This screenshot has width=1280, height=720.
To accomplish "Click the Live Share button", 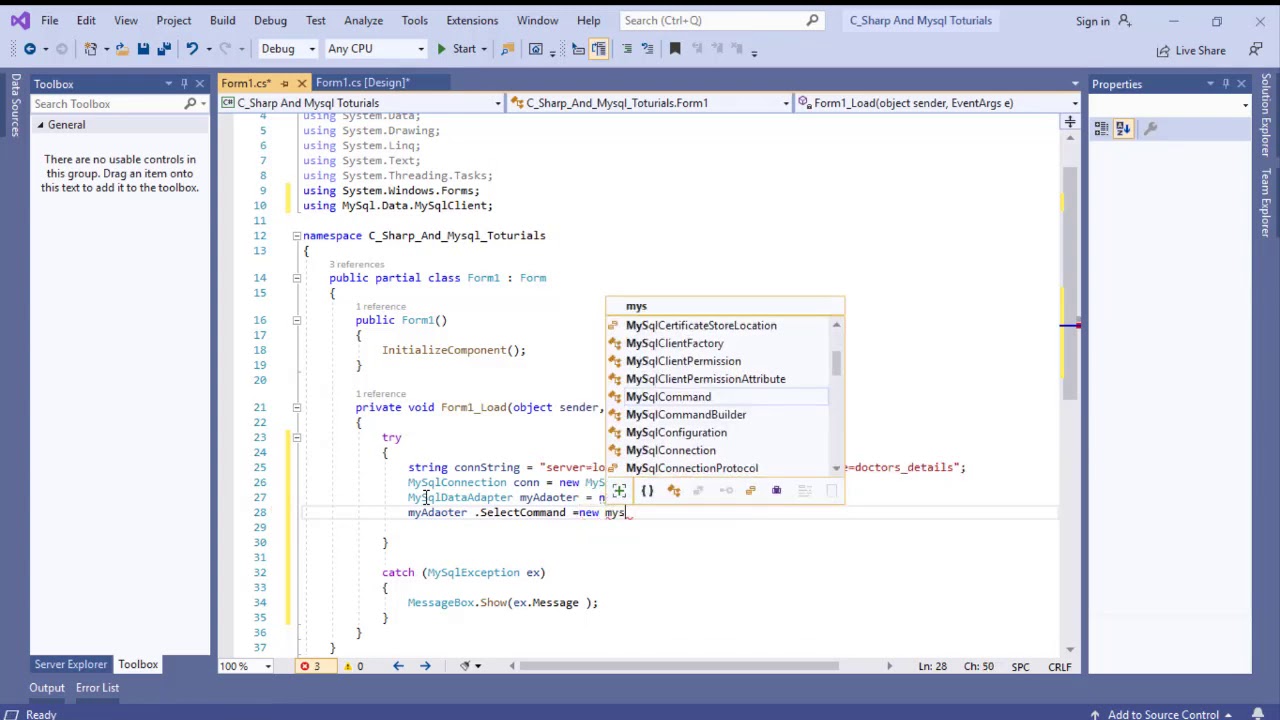I will pos(1190,50).
